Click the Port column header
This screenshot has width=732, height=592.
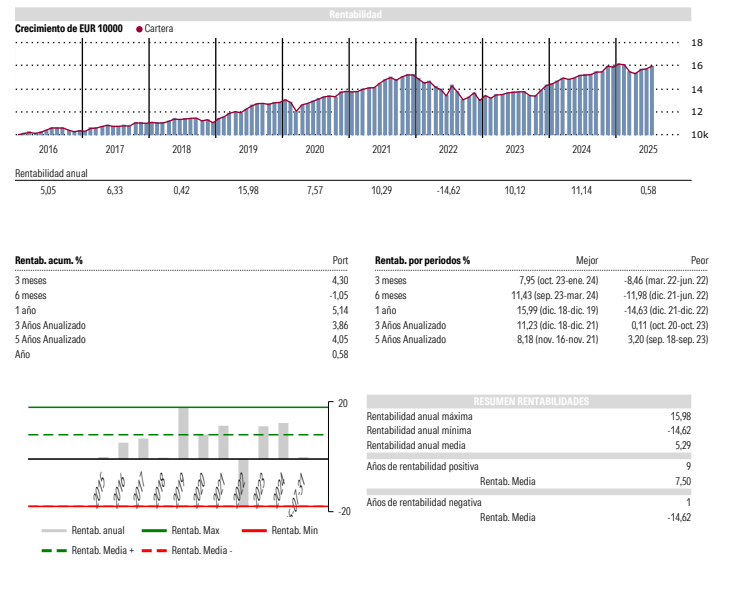tap(339, 261)
